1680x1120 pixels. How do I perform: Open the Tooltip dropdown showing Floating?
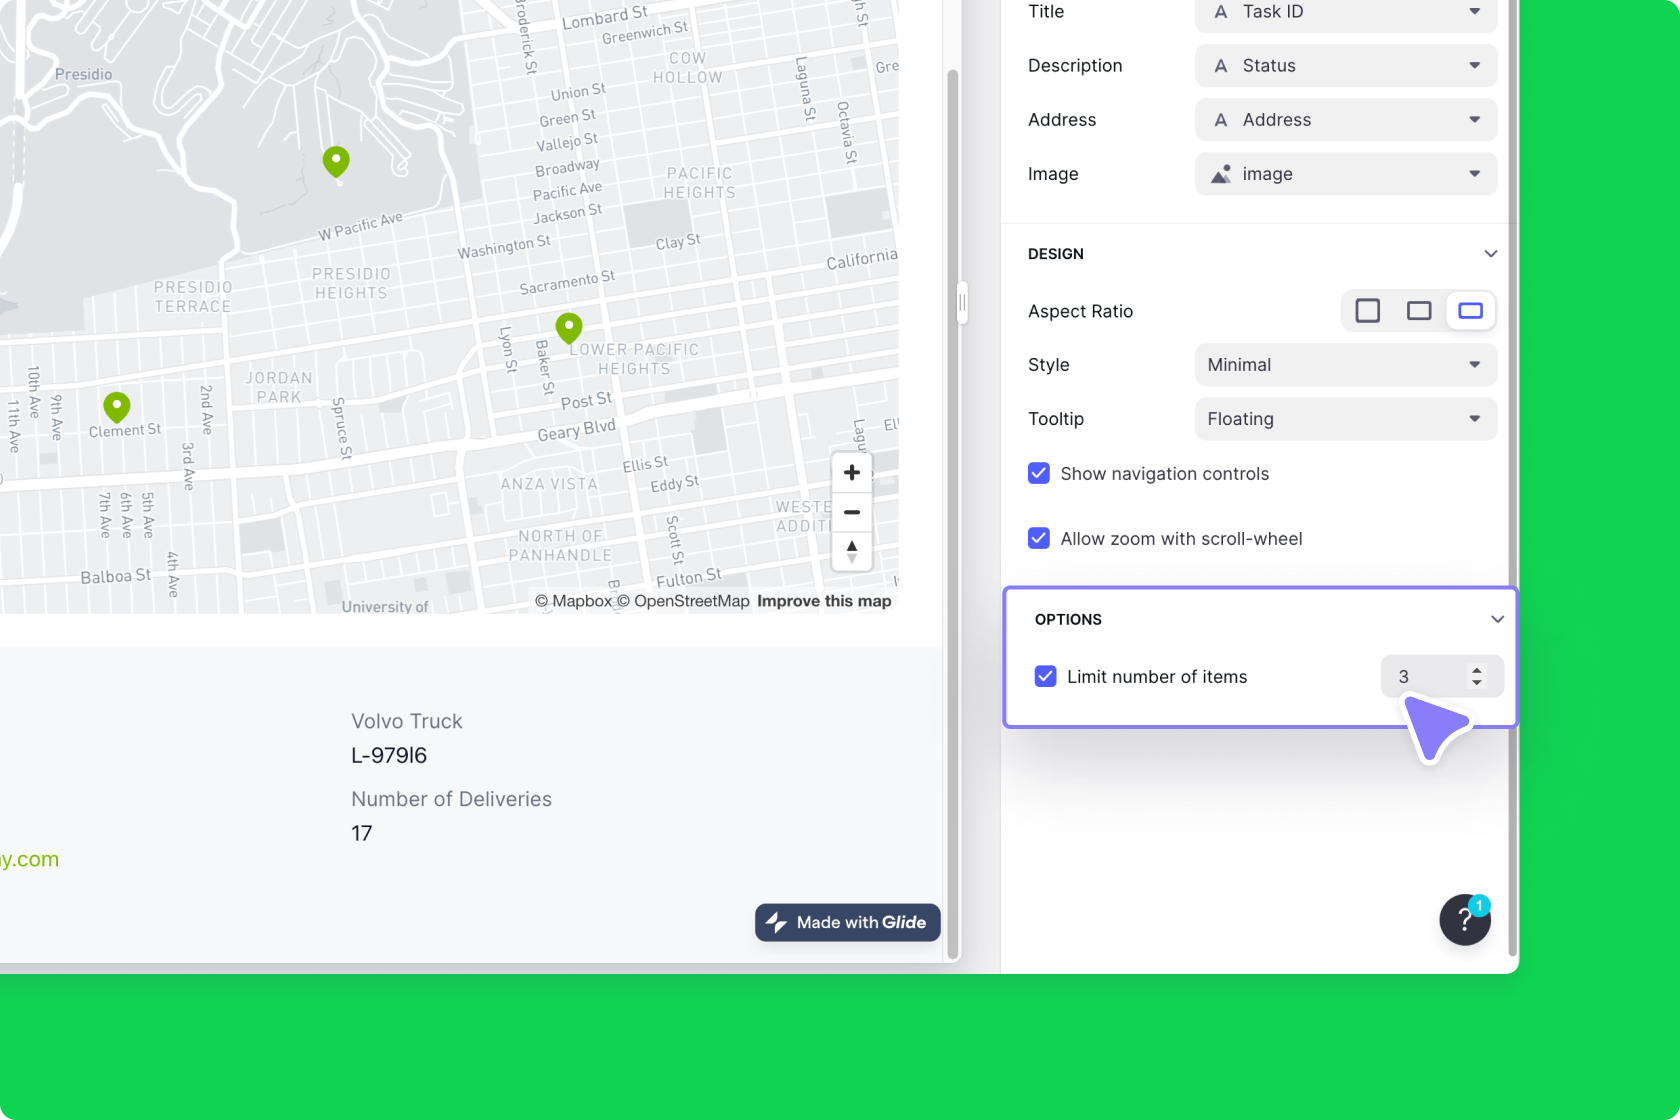click(x=1345, y=419)
